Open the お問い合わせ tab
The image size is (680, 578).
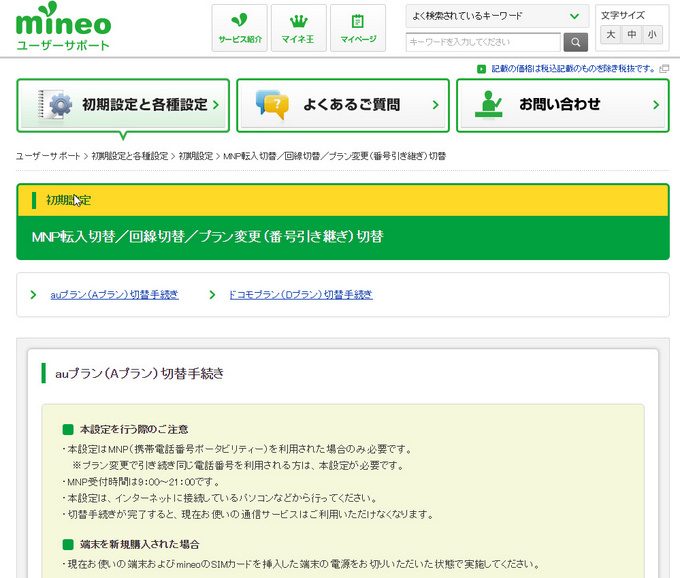click(563, 105)
